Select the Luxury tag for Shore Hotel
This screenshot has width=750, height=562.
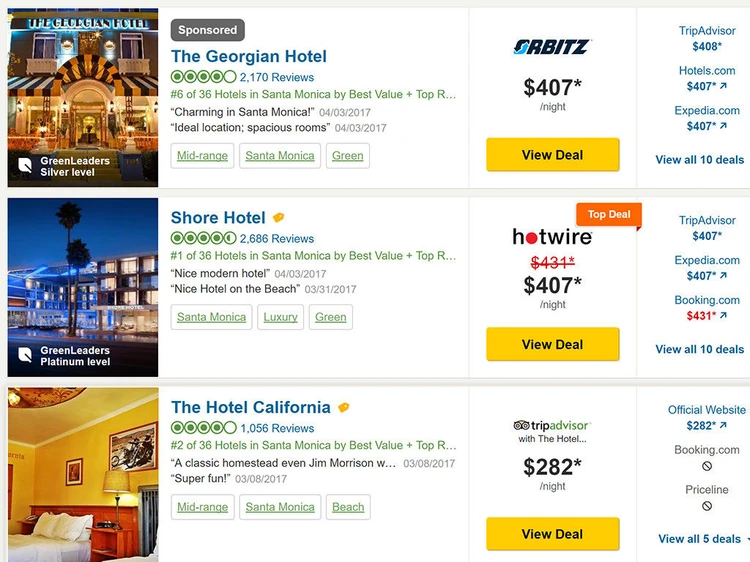pos(280,317)
